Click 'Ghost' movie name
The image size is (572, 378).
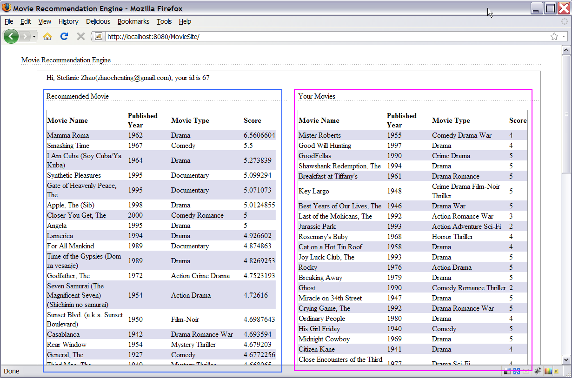click(x=307, y=288)
